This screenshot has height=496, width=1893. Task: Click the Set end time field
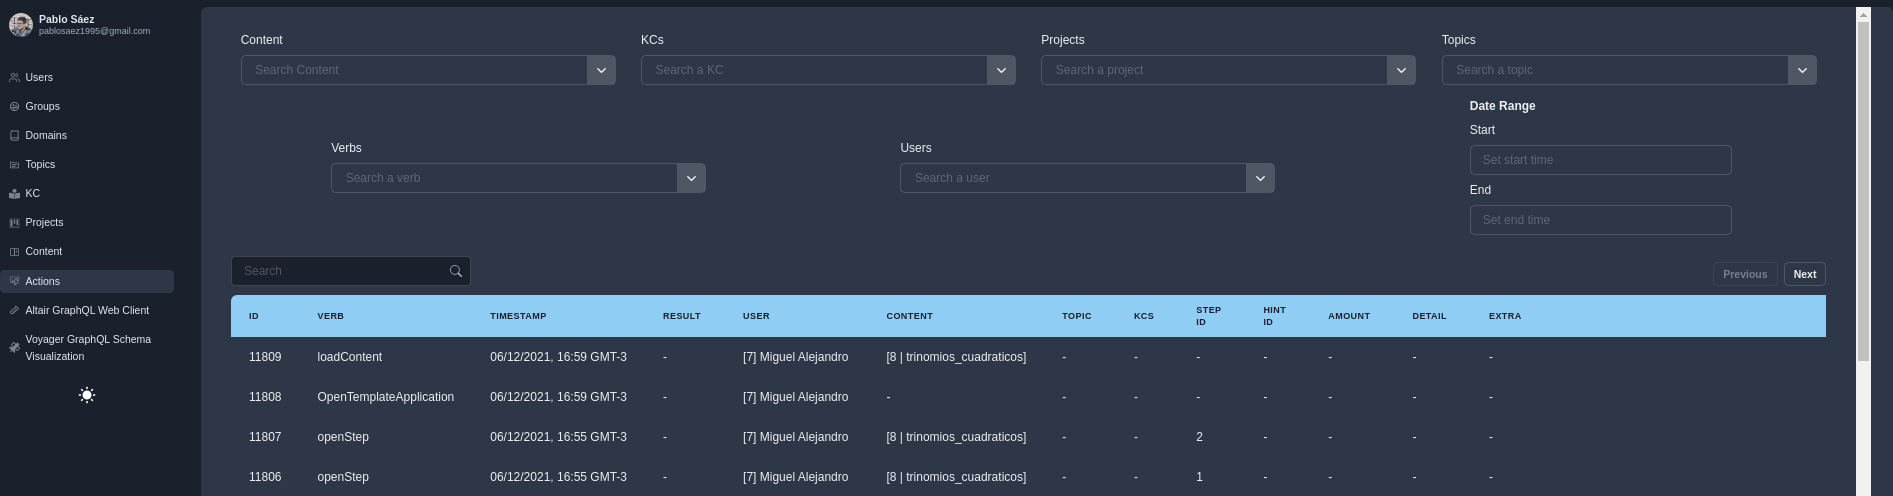pyautogui.click(x=1600, y=220)
